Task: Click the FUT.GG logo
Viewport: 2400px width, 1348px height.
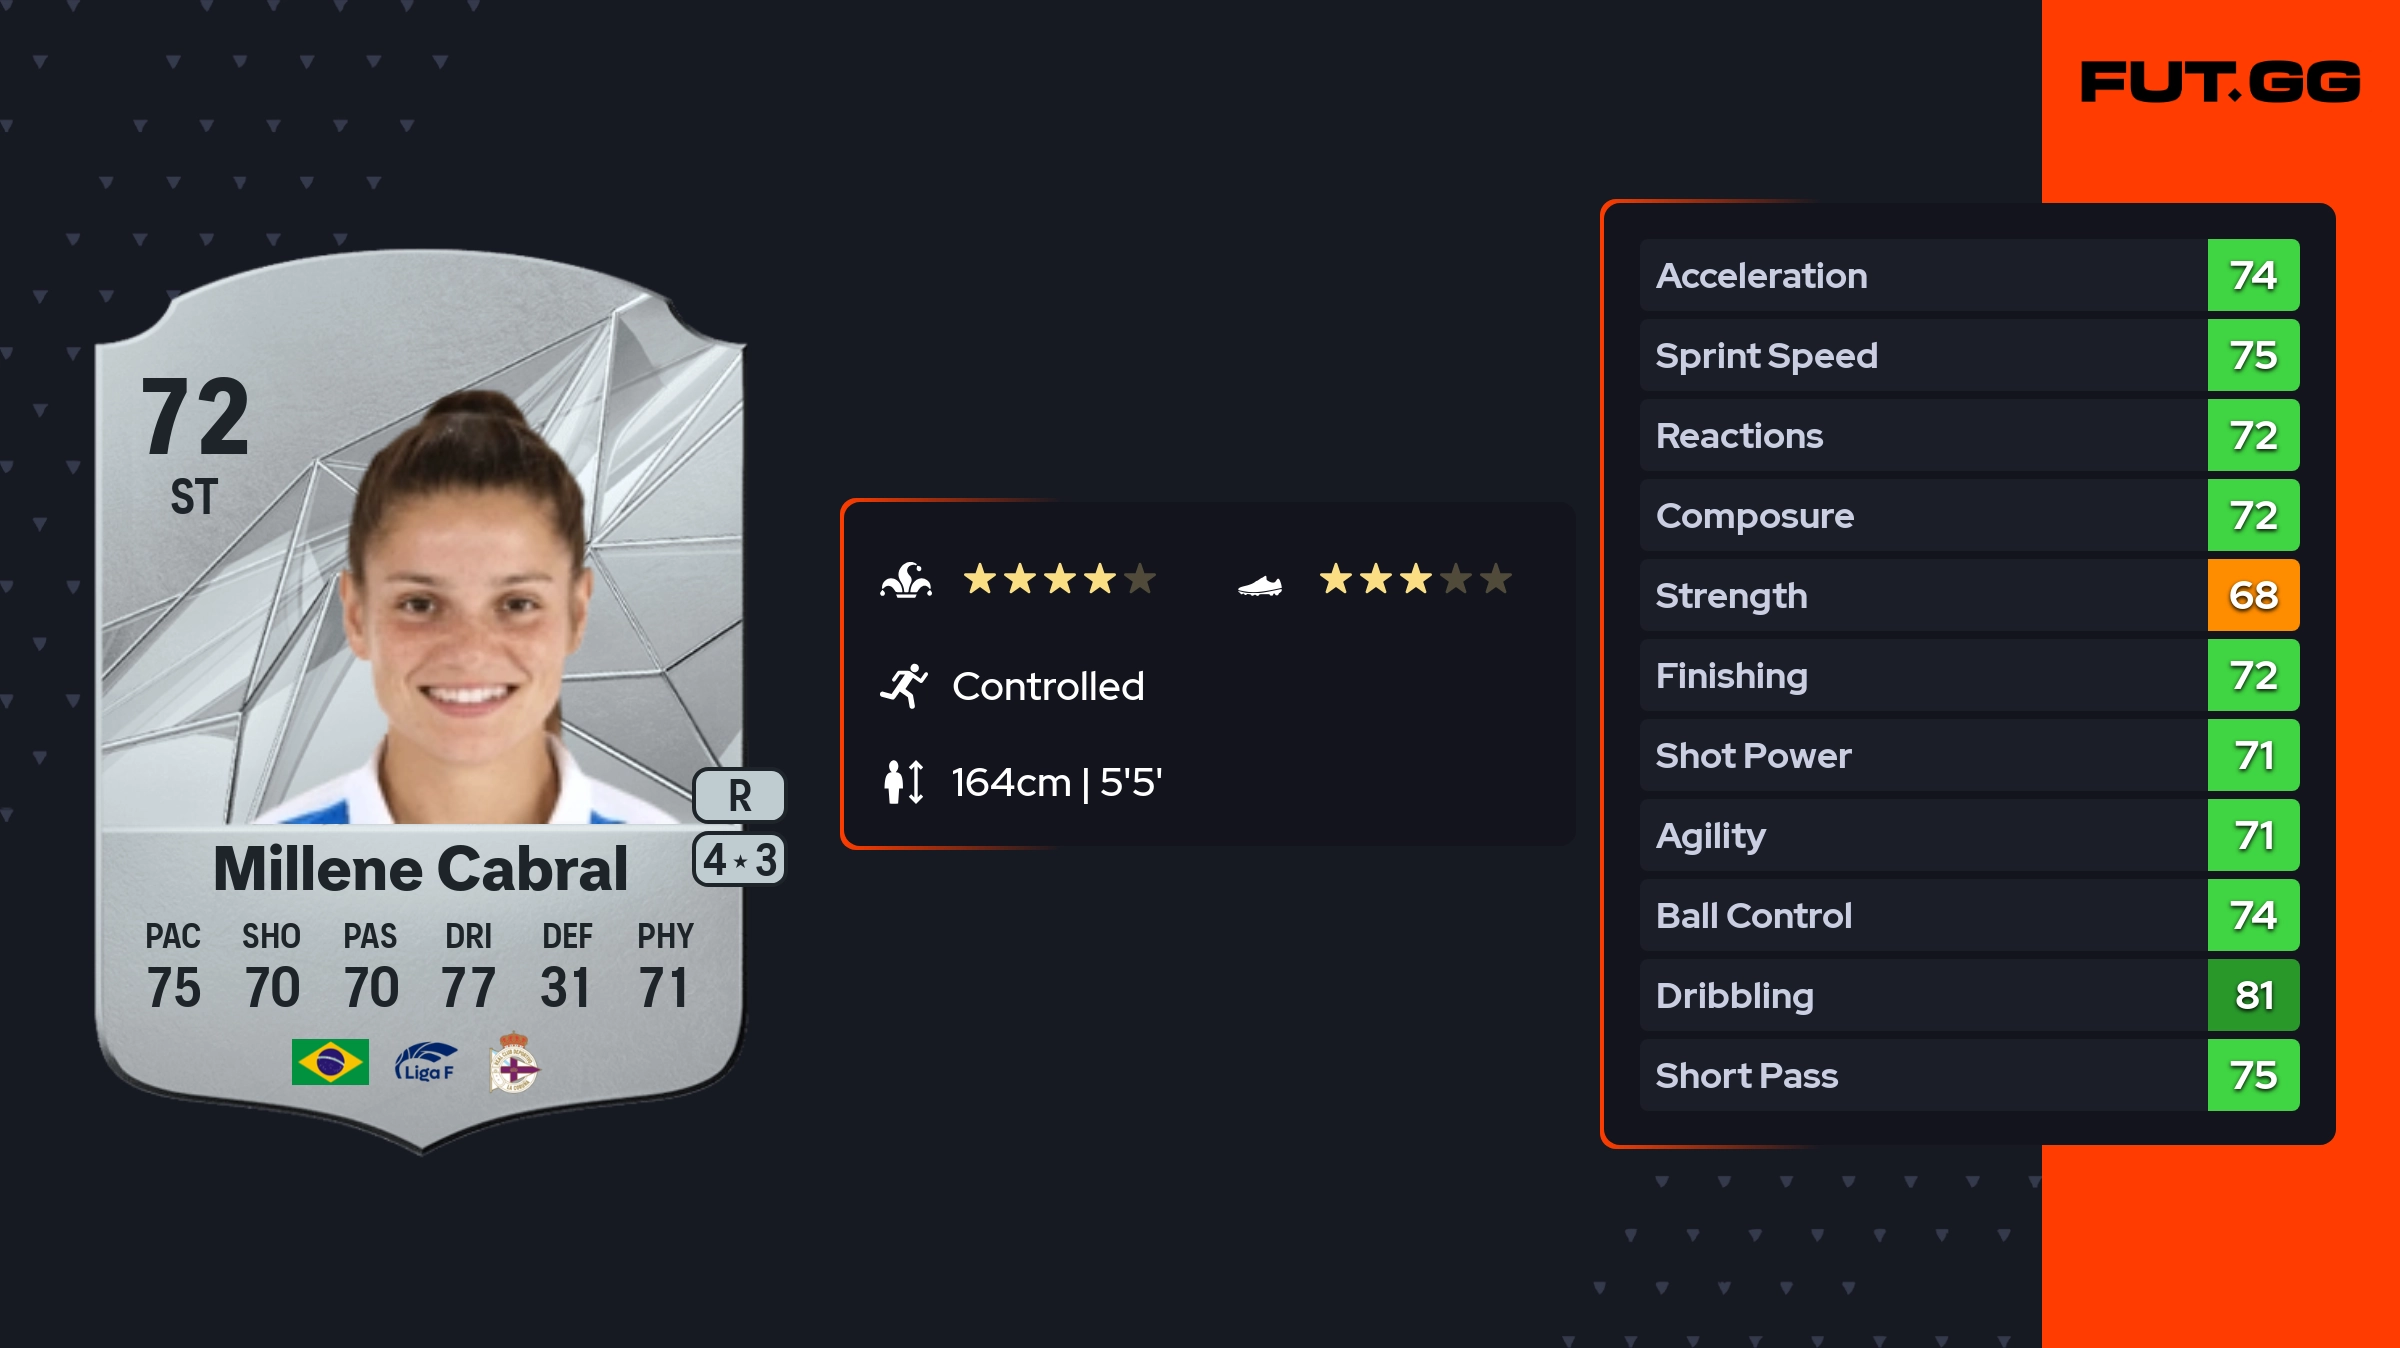Action: (x=2220, y=82)
